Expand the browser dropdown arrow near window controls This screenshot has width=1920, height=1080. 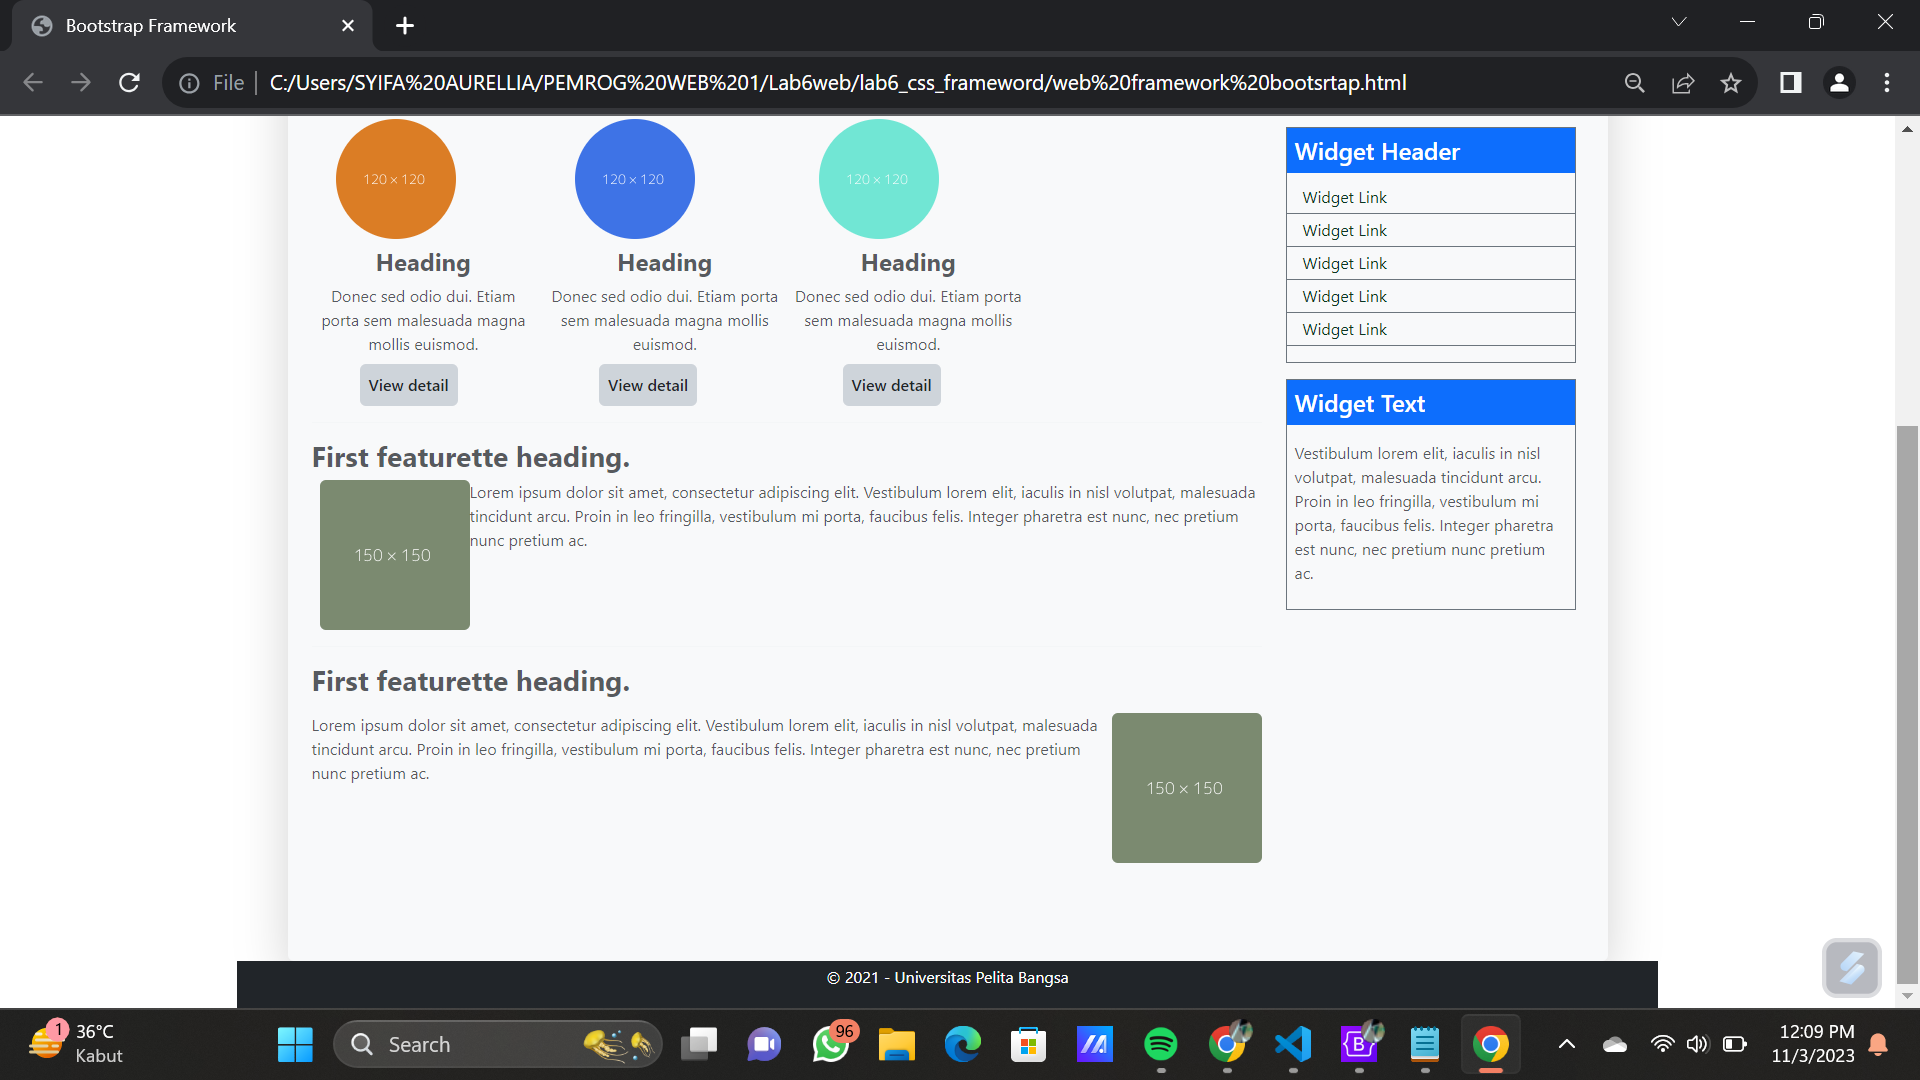[x=1680, y=21]
